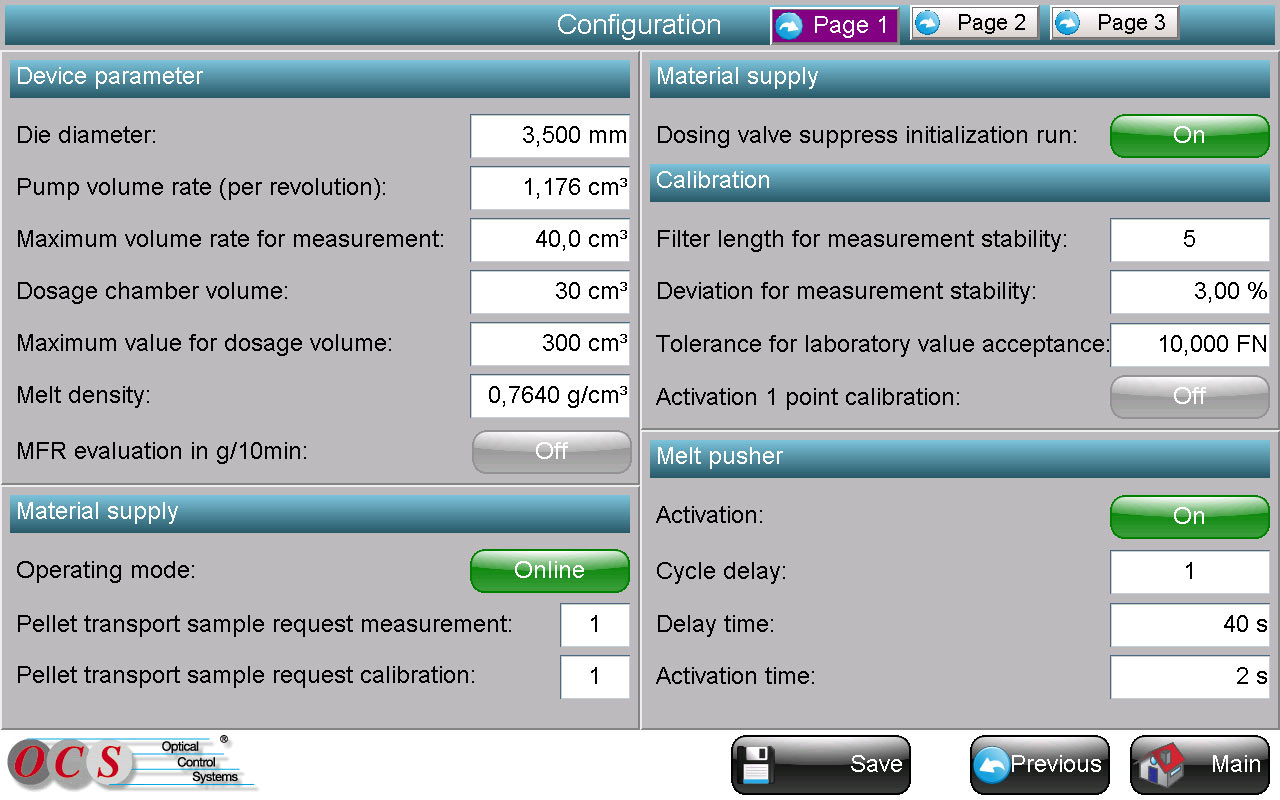Click the 'Delay time:' label

pyautogui.click(x=715, y=625)
